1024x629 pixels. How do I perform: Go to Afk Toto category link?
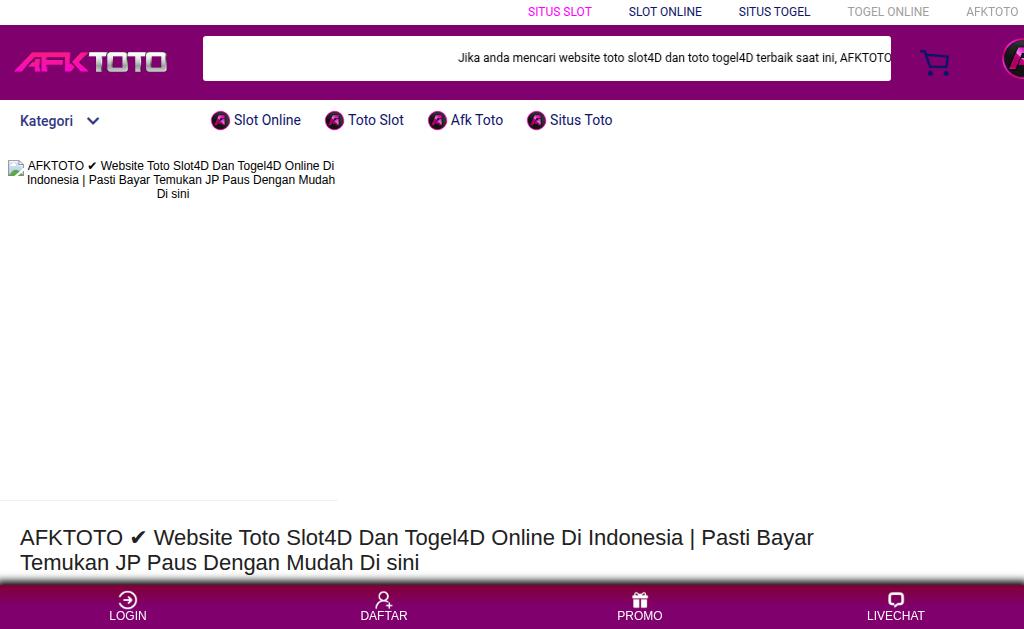click(x=477, y=120)
